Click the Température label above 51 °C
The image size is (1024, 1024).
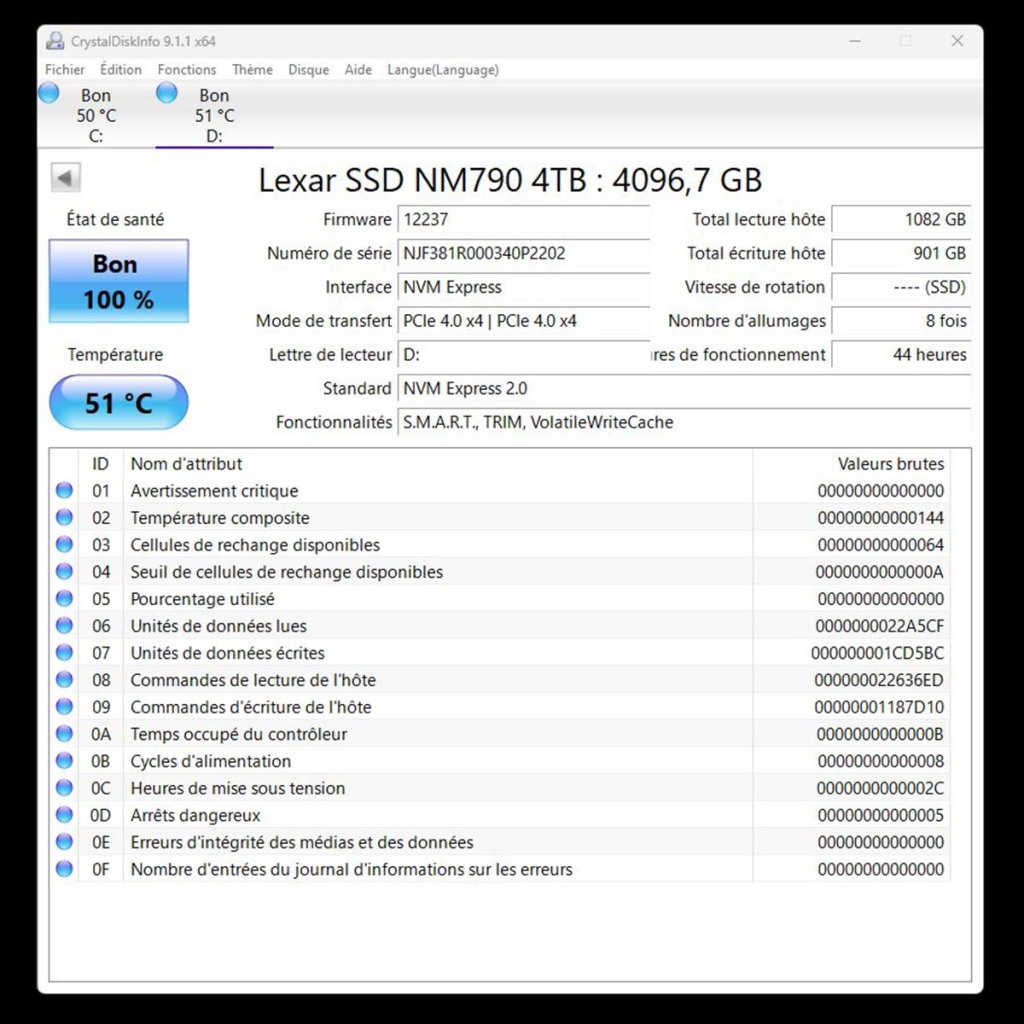pos(115,355)
